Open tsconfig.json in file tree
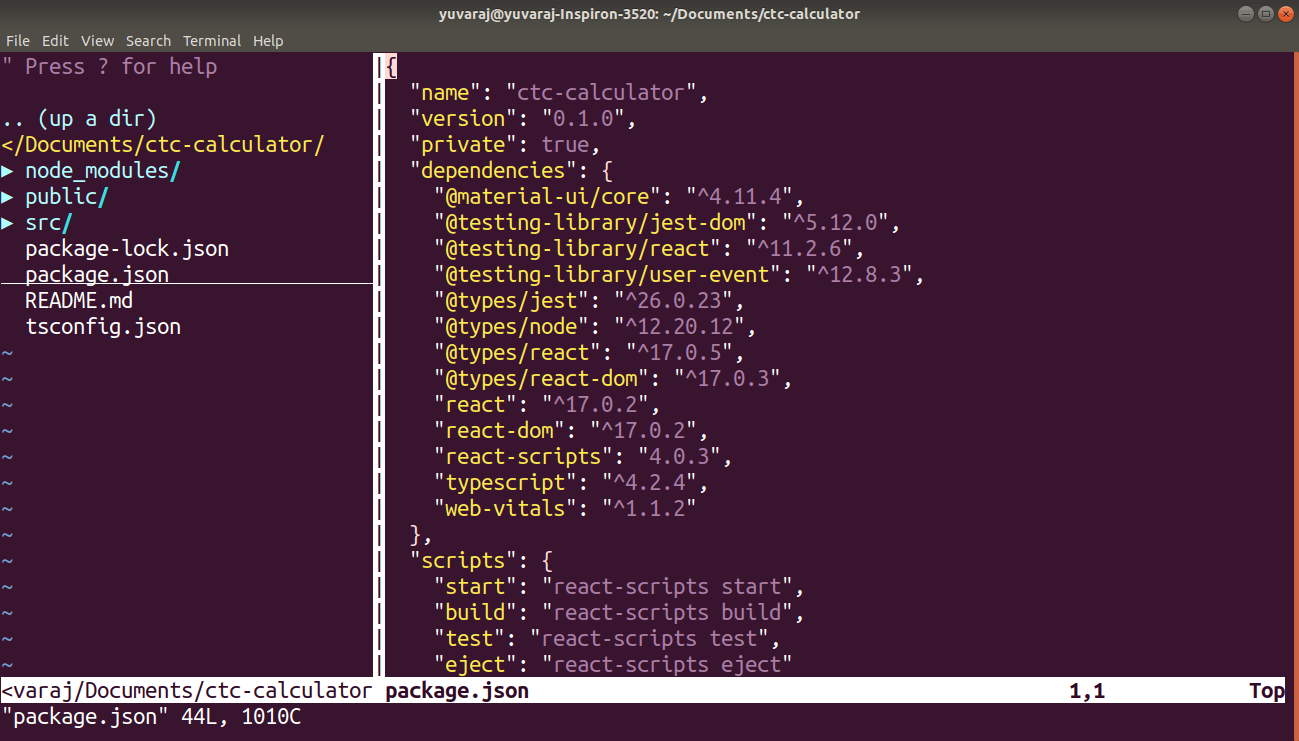Screen dimensions: 1299x741 tap(103, 327)
